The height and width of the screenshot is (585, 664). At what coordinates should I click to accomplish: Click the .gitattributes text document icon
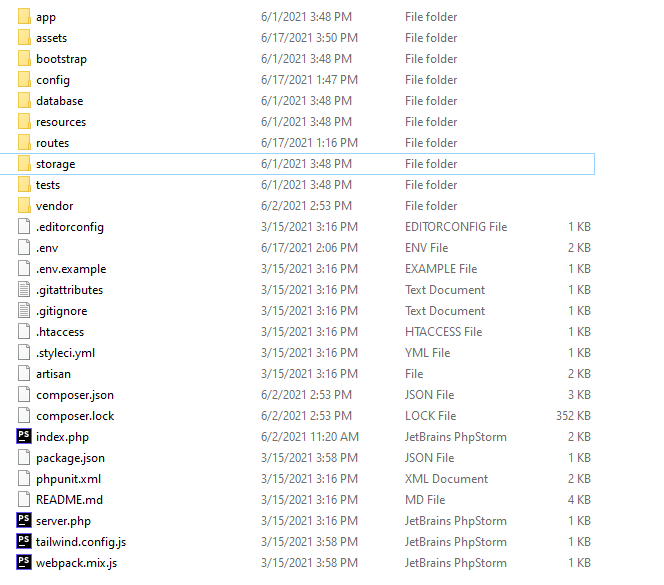click(24, 290)
